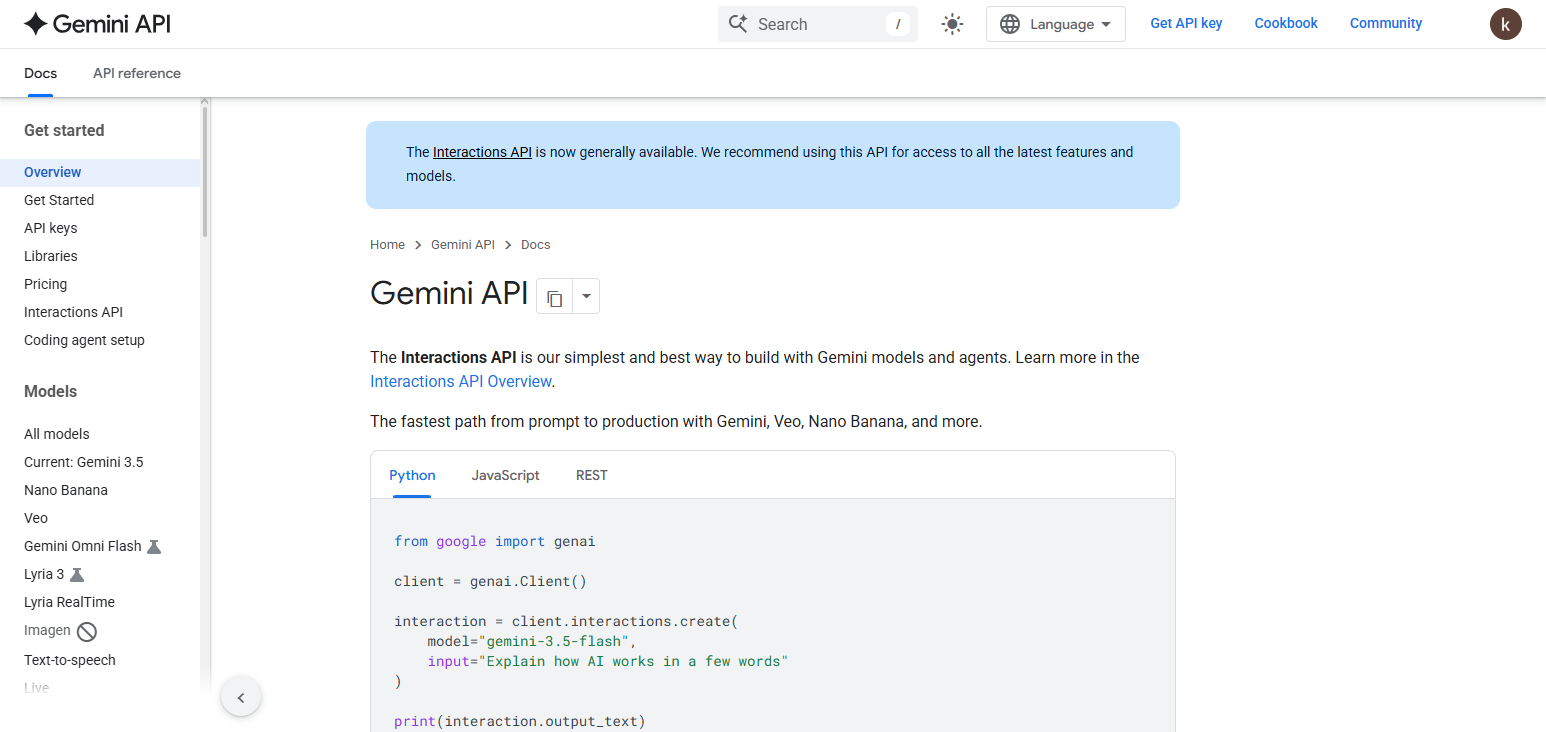Go to the Gemini API breadcrumb
Screen dimensions: 1546x732
463,244
